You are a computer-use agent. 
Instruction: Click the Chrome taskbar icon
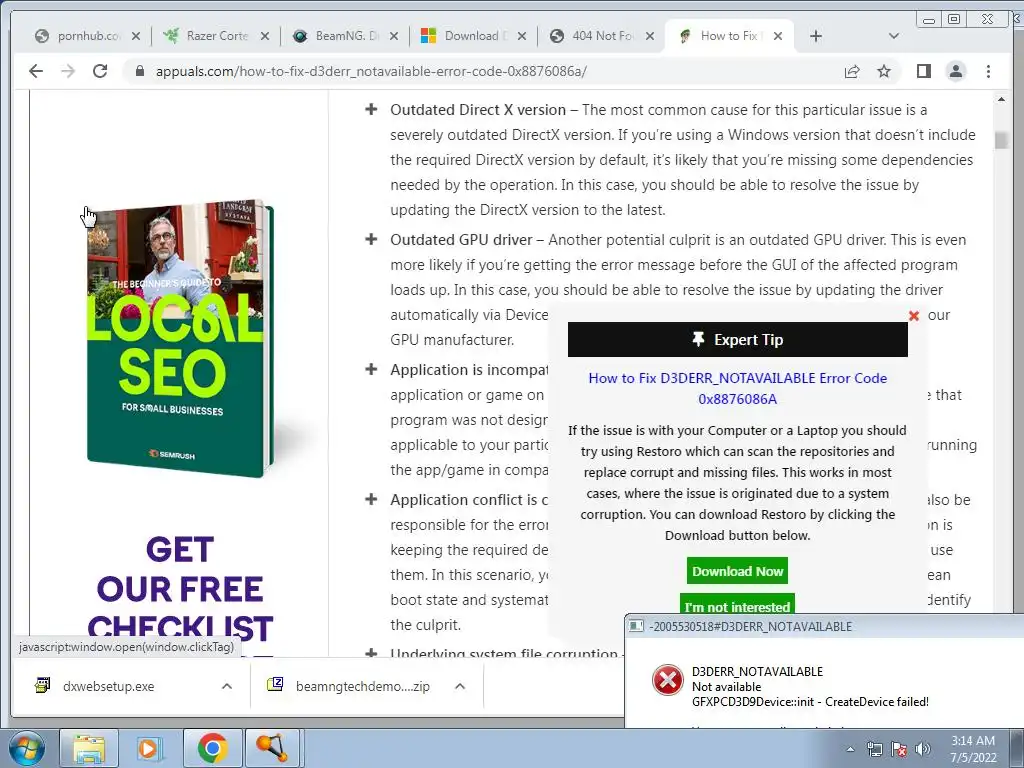(x=212, y=748)
